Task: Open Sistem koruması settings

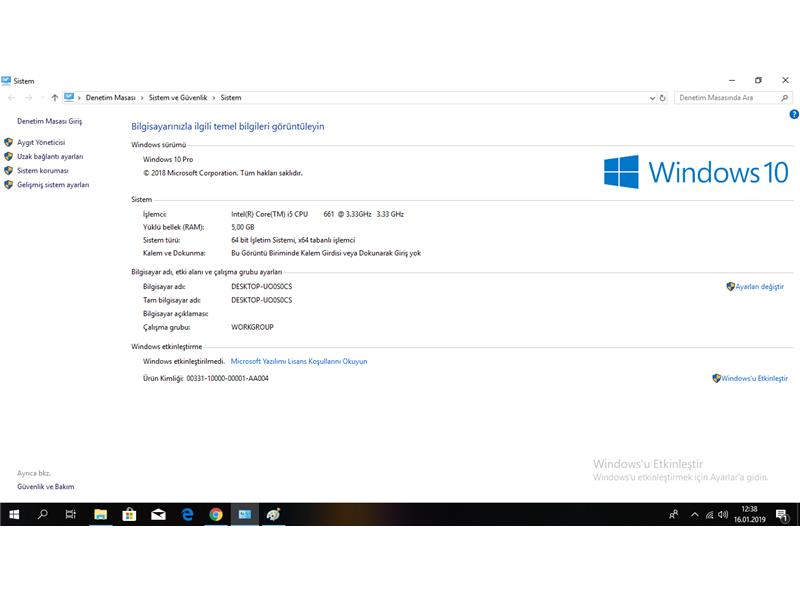Action: [43, 170]
